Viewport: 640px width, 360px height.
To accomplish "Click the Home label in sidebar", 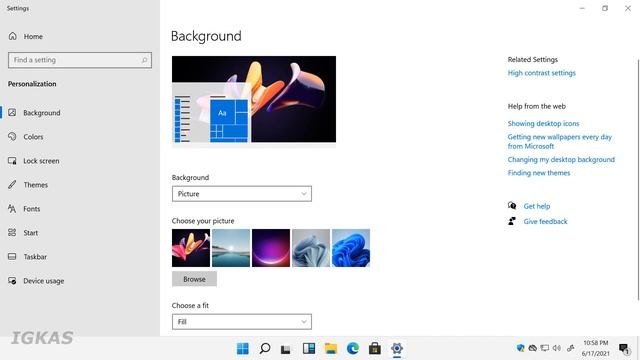I will [x=33, y=36].
